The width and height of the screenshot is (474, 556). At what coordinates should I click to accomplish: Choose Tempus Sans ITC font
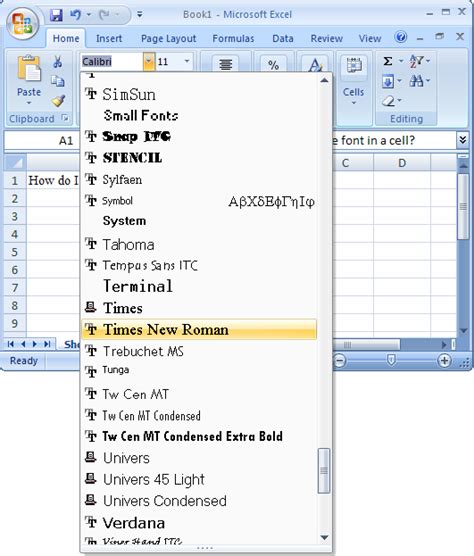tap(199, 265)
